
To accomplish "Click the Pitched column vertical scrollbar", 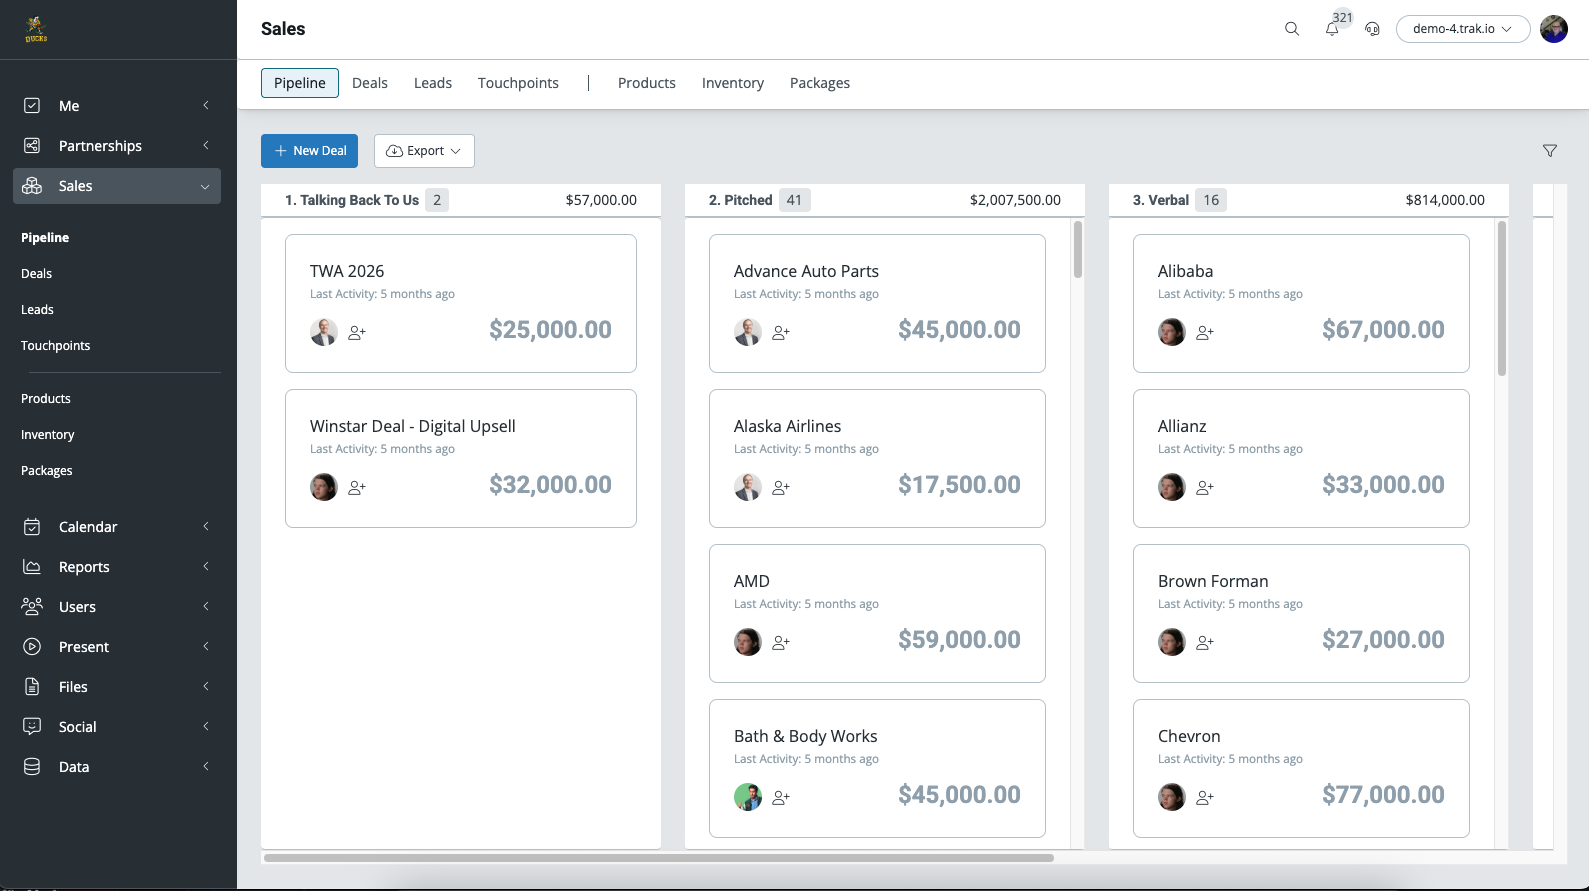I will 1078,250.
